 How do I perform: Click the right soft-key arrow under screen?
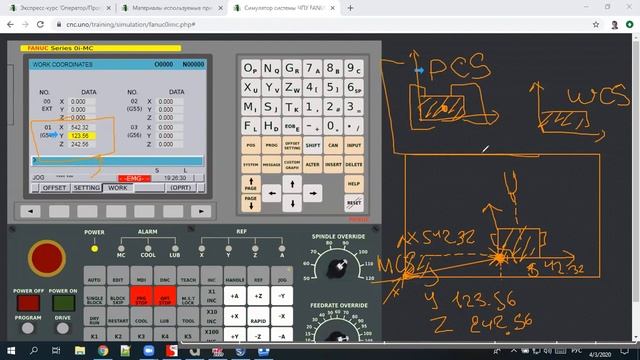click(x=201, y=211)
